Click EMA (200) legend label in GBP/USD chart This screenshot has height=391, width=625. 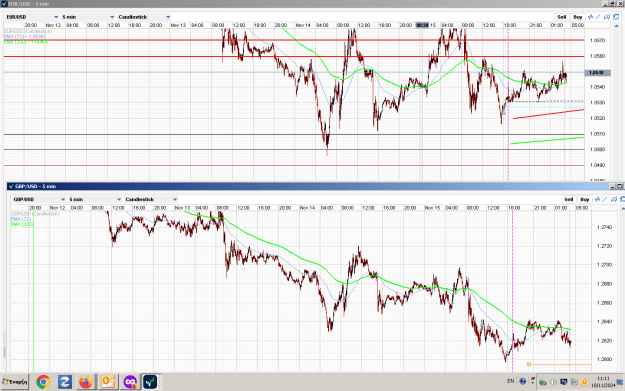tap(22, 224)
